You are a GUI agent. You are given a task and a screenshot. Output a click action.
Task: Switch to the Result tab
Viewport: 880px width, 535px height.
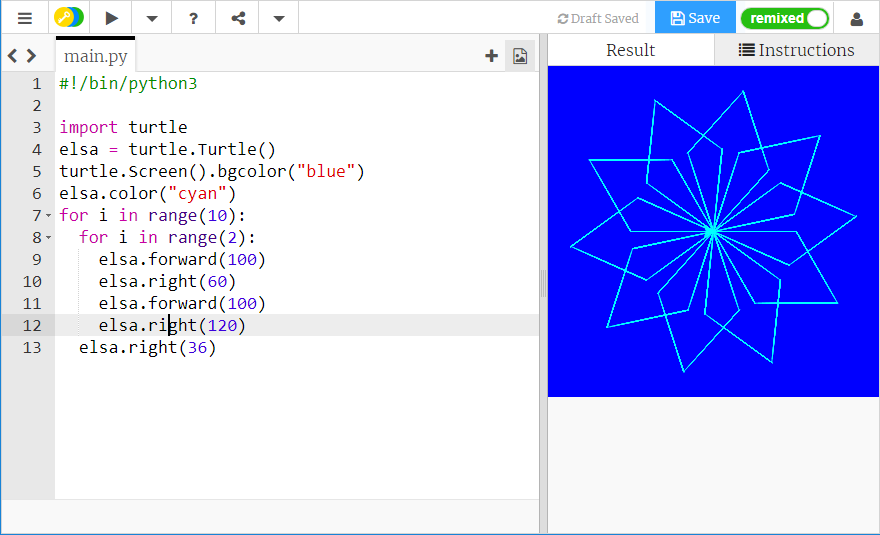[x=631, y=50]
